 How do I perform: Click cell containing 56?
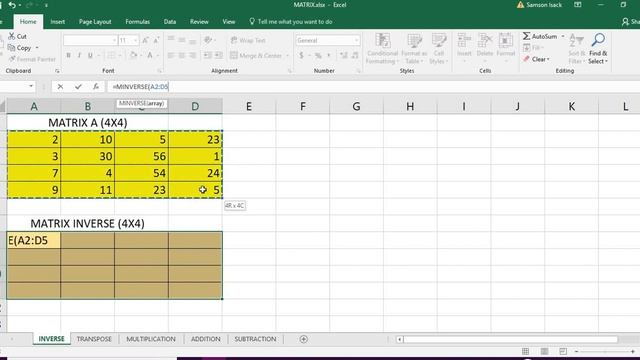(141, 156)
